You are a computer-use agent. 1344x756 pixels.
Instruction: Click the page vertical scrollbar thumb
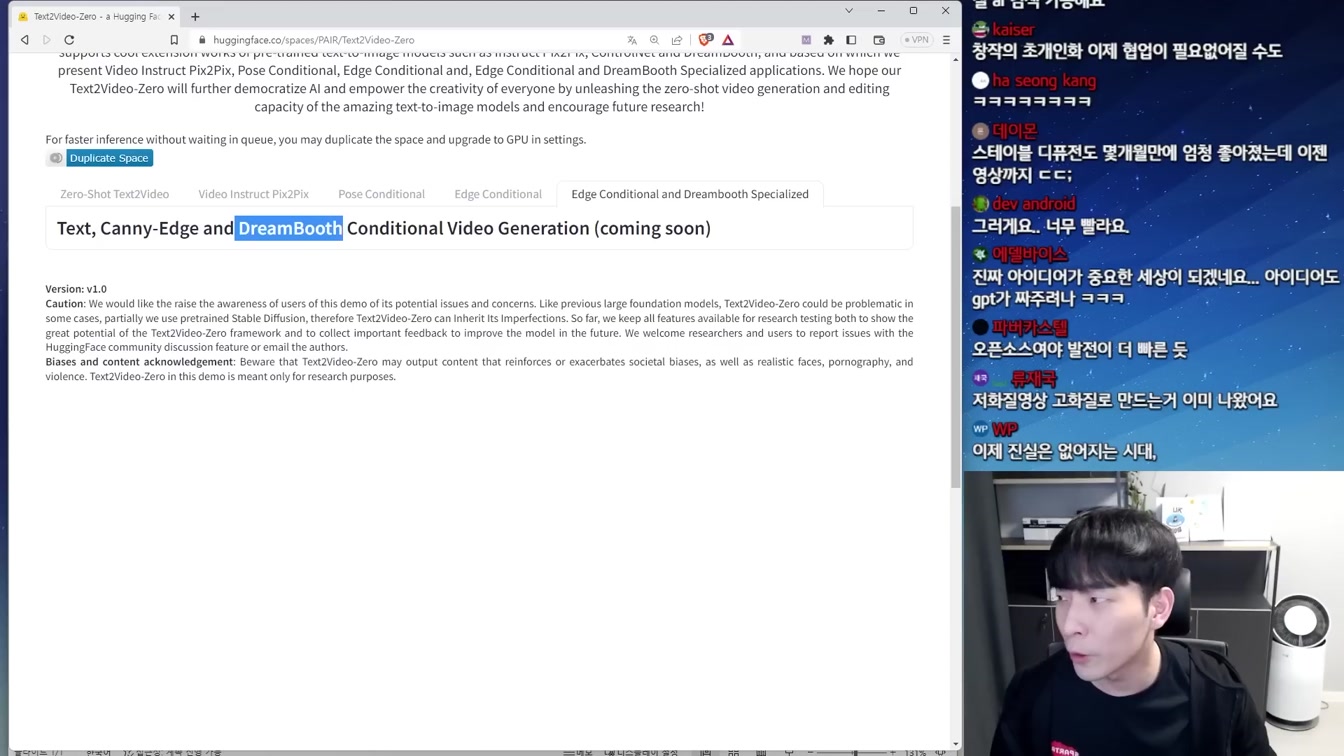(955, 346)
